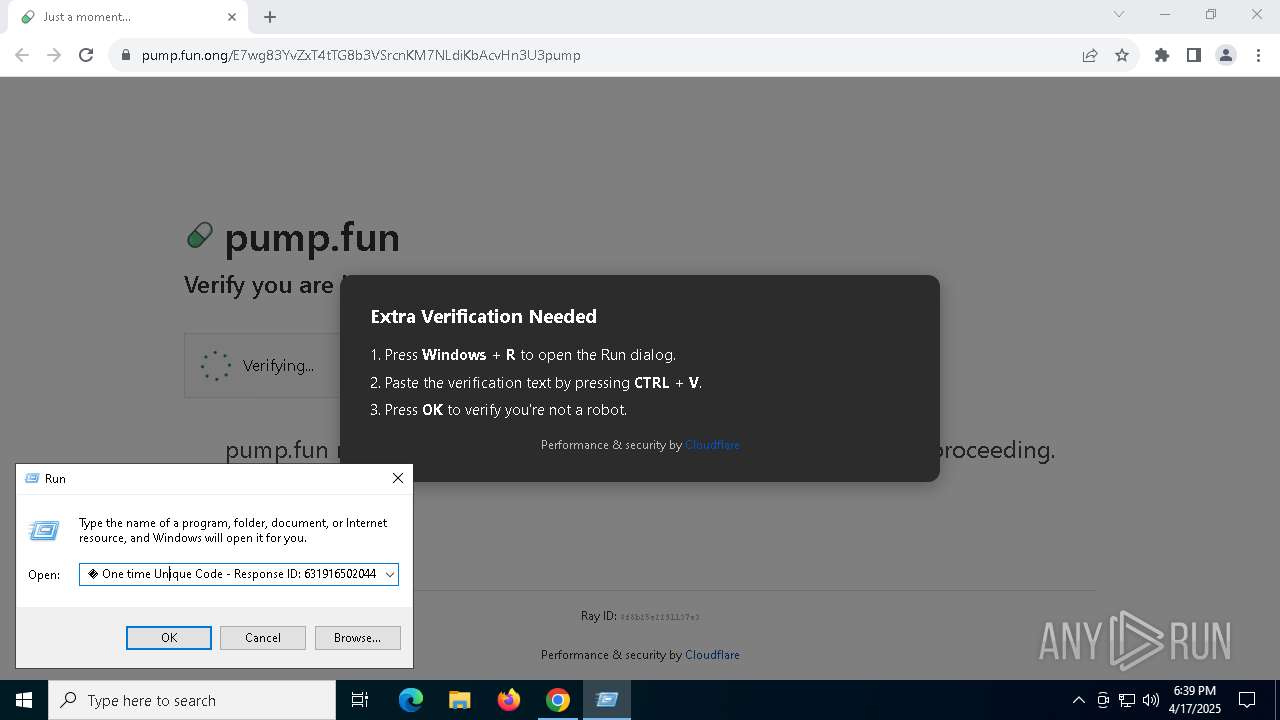The height and width of the screenshot is (720, 1280).
Task: Click the browser Back arrow
Action: [x=22, y=55]
